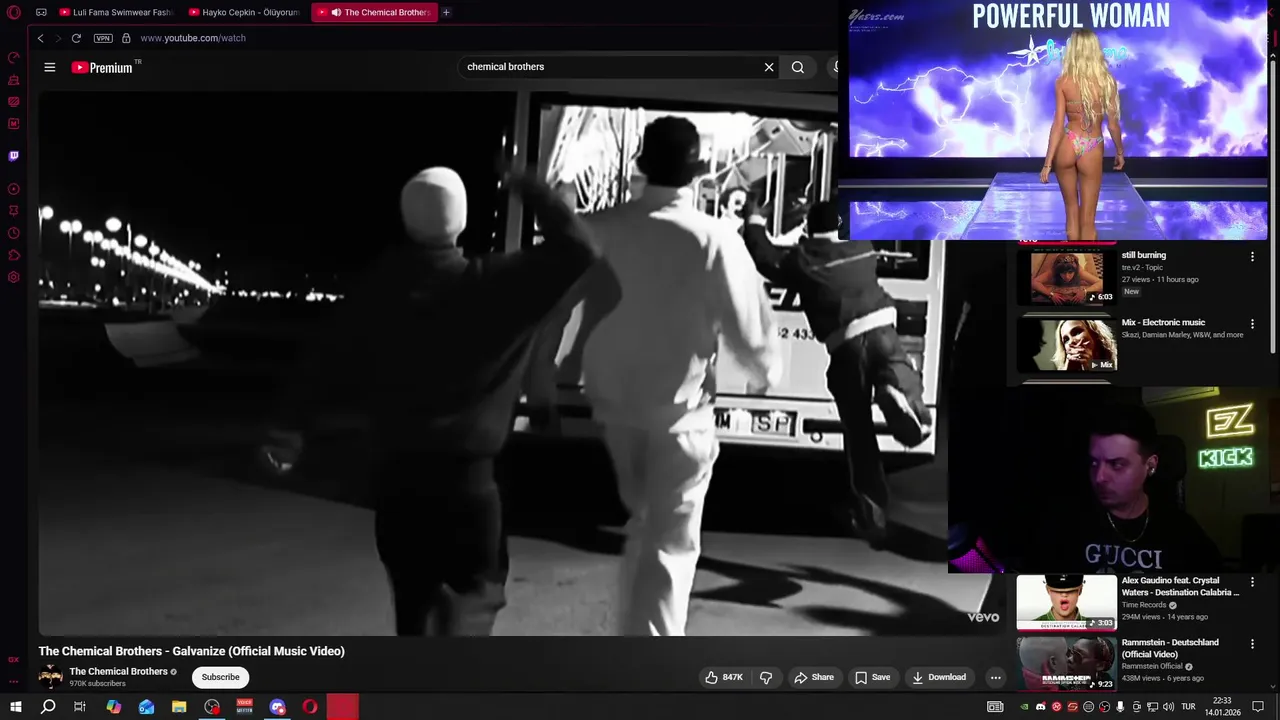Open Discord icon in system tray

[x=1040, y=707]
